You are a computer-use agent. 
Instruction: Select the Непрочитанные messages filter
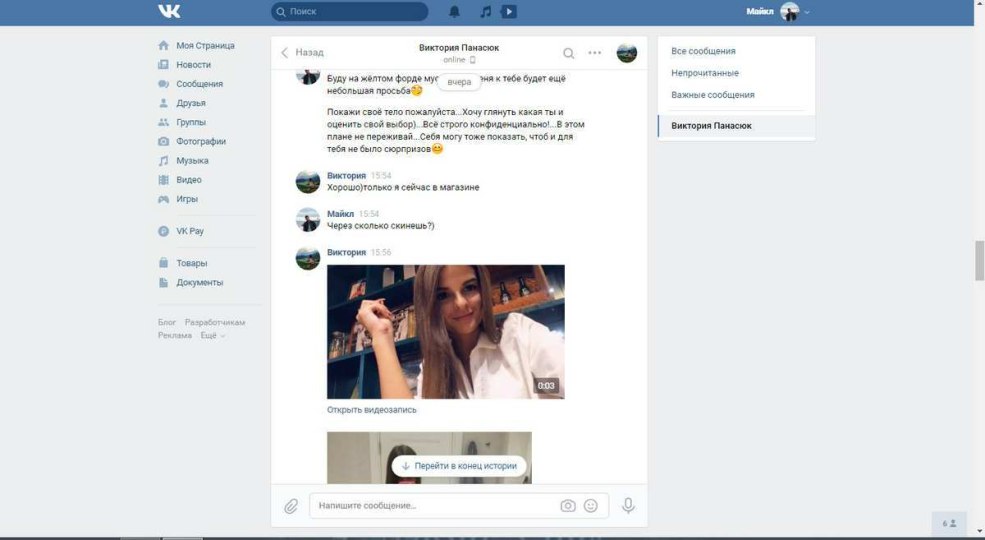(x=705, y=73)
